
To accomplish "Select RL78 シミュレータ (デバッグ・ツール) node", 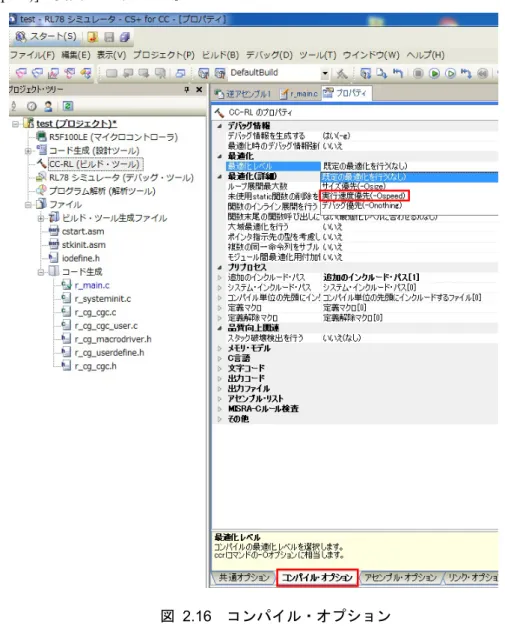I will 121,178.
